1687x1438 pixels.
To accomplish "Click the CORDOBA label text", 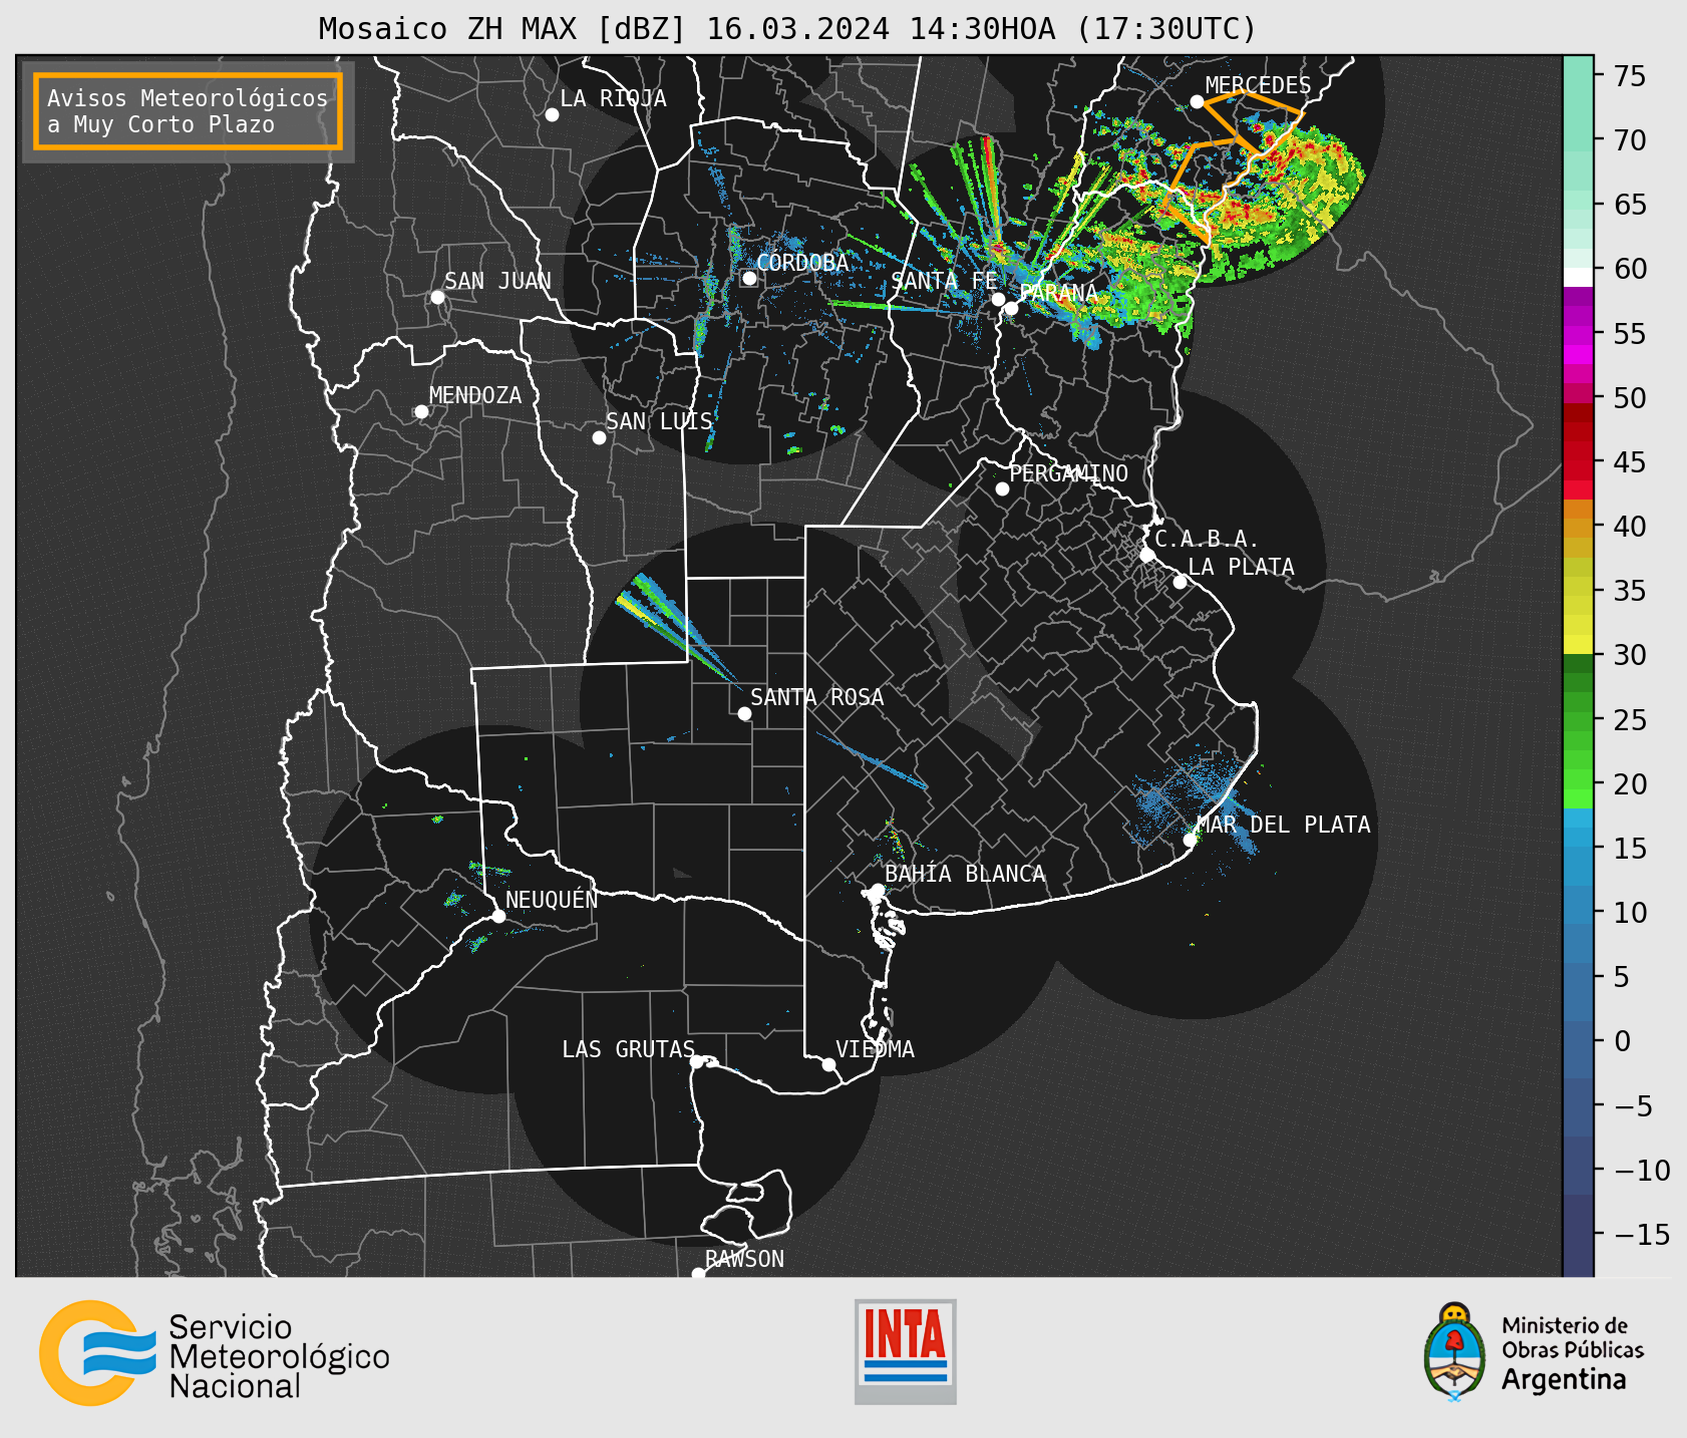I will [x=803, y=263].
